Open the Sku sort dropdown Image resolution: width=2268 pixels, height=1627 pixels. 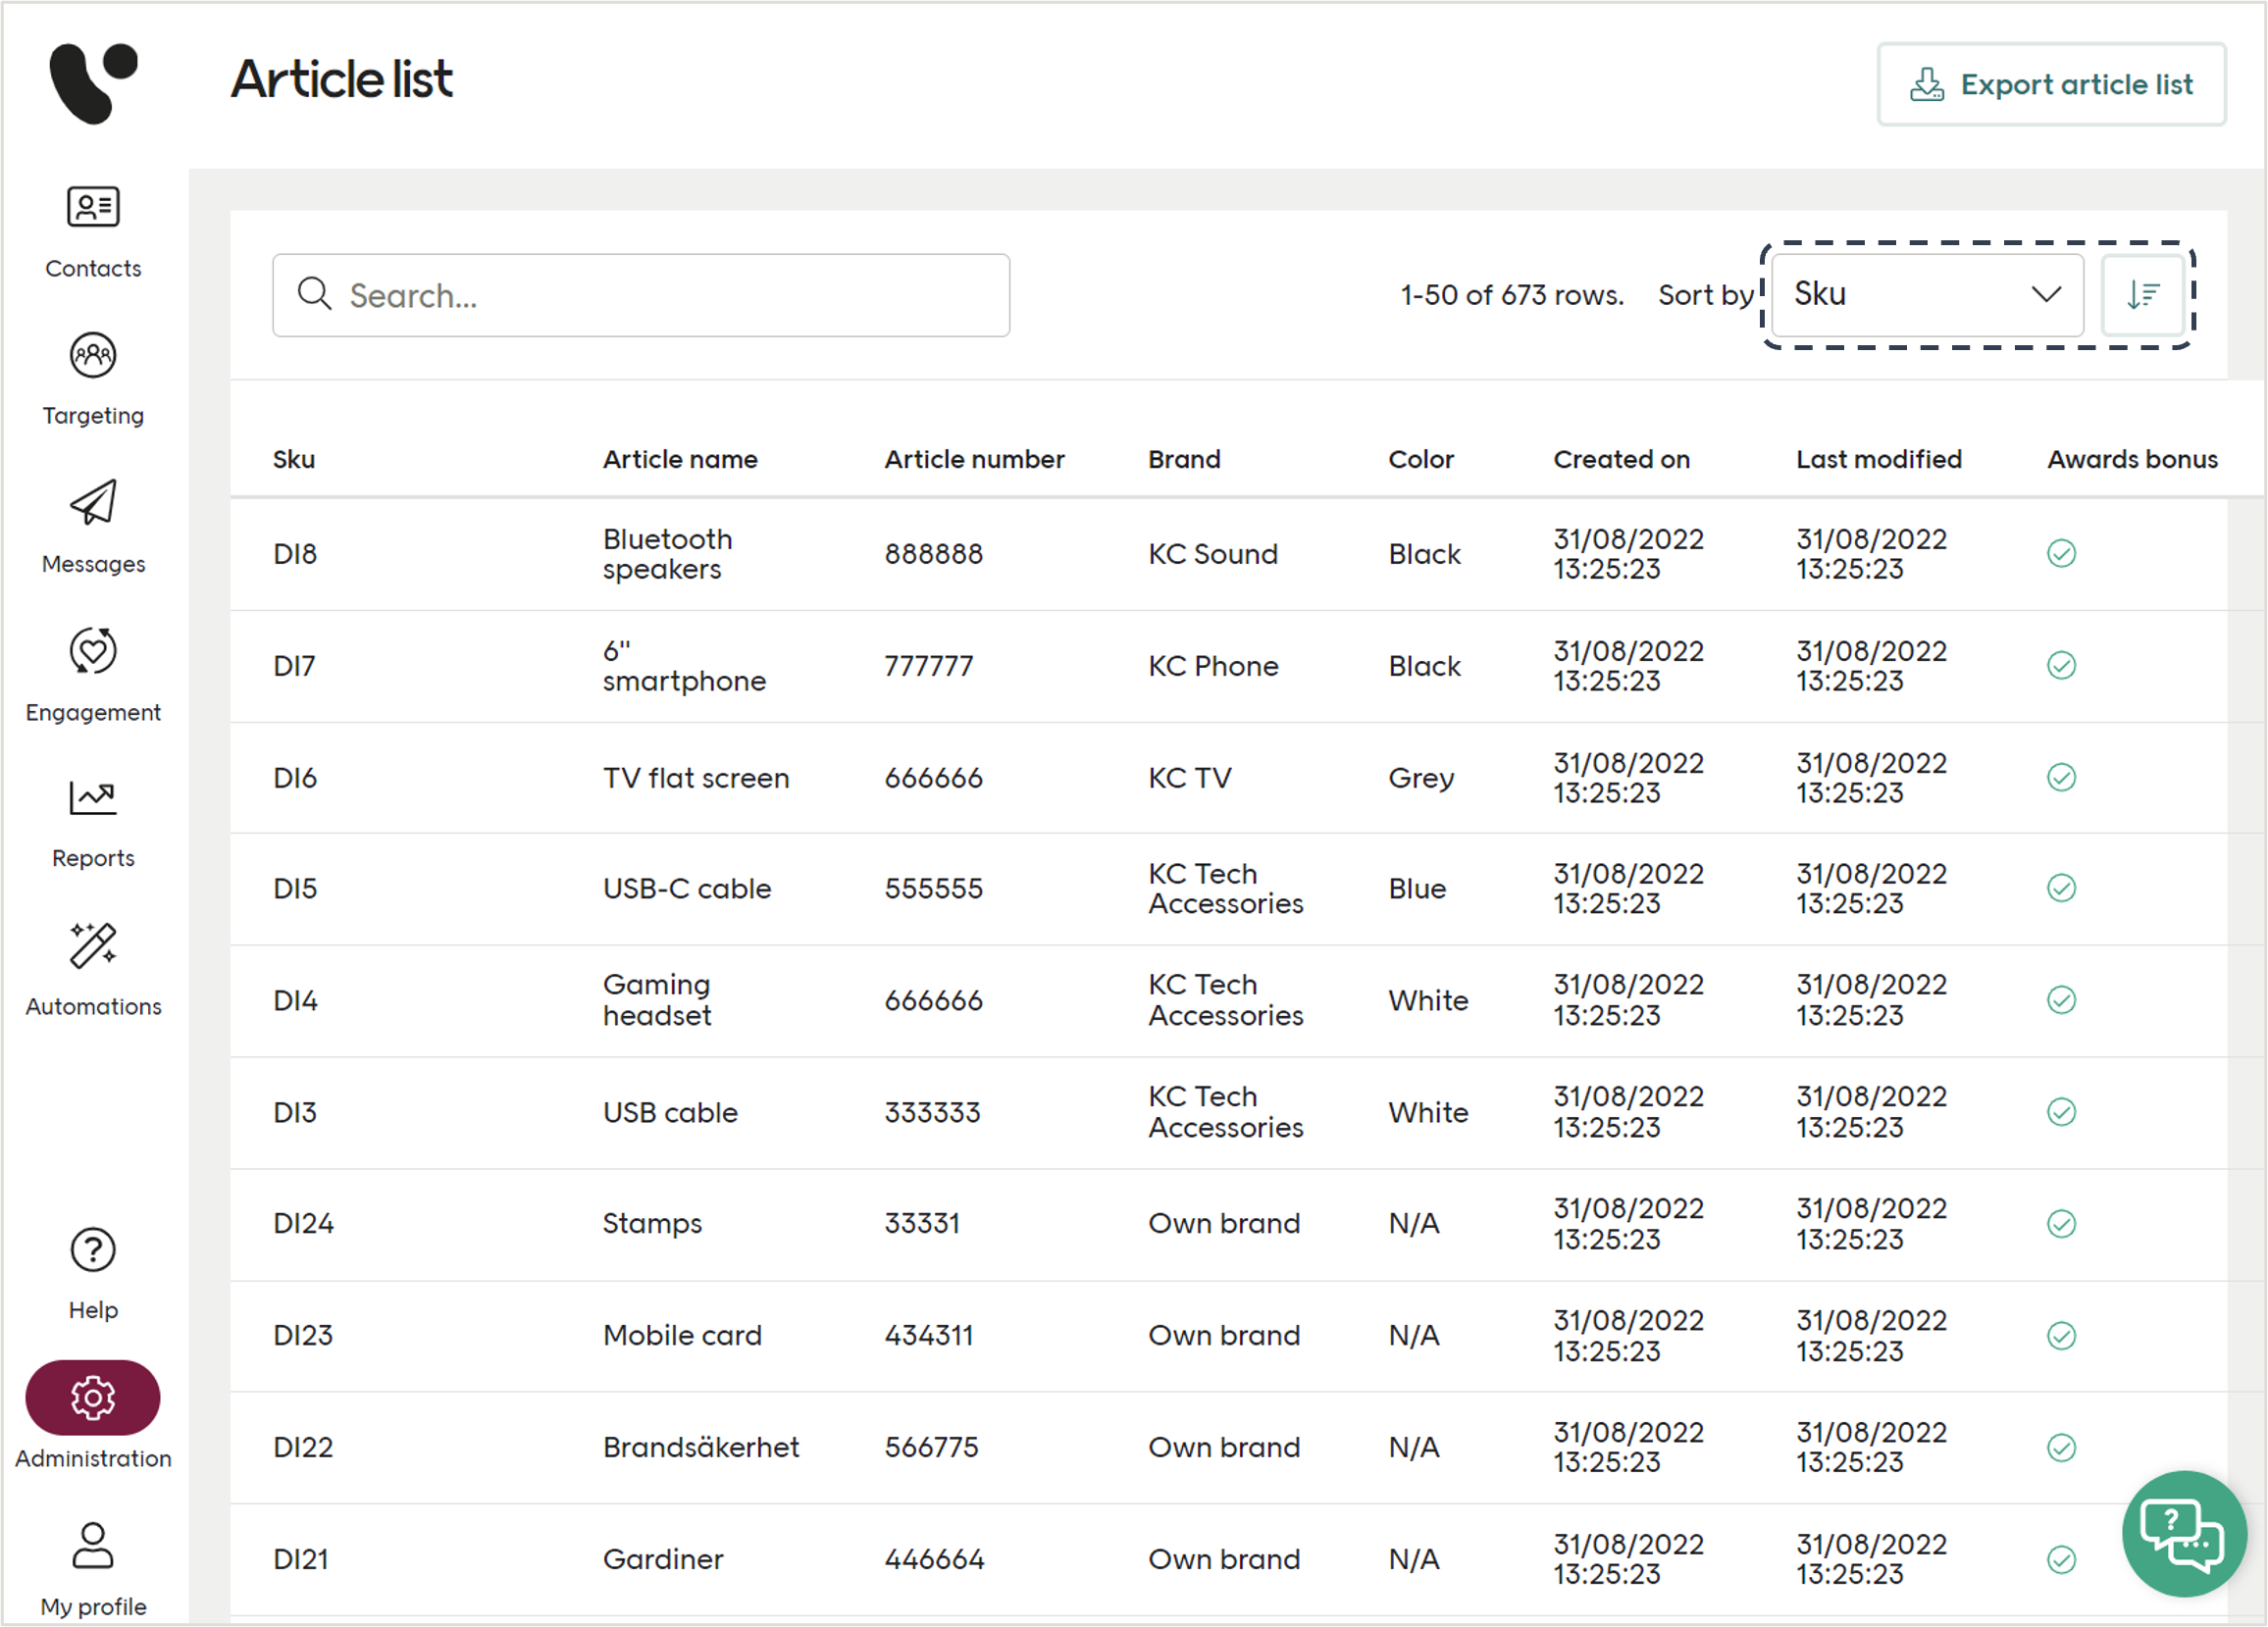(1925, 294)
